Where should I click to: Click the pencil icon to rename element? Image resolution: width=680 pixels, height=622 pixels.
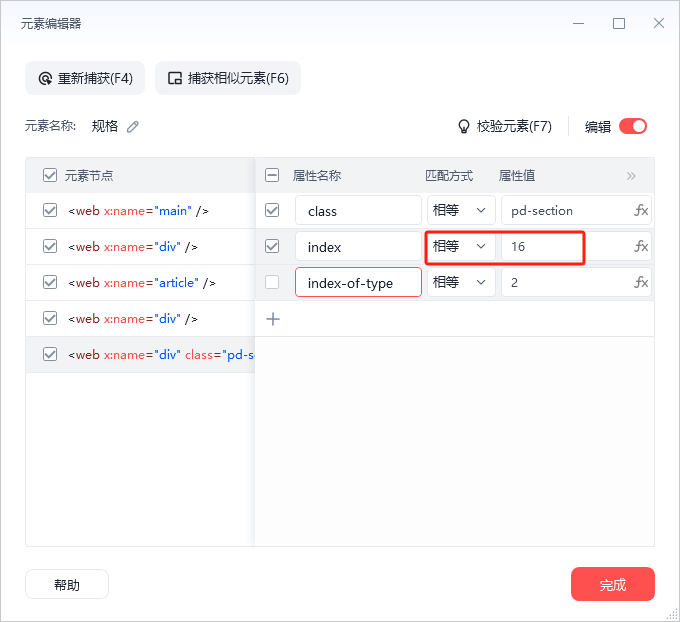133,126
